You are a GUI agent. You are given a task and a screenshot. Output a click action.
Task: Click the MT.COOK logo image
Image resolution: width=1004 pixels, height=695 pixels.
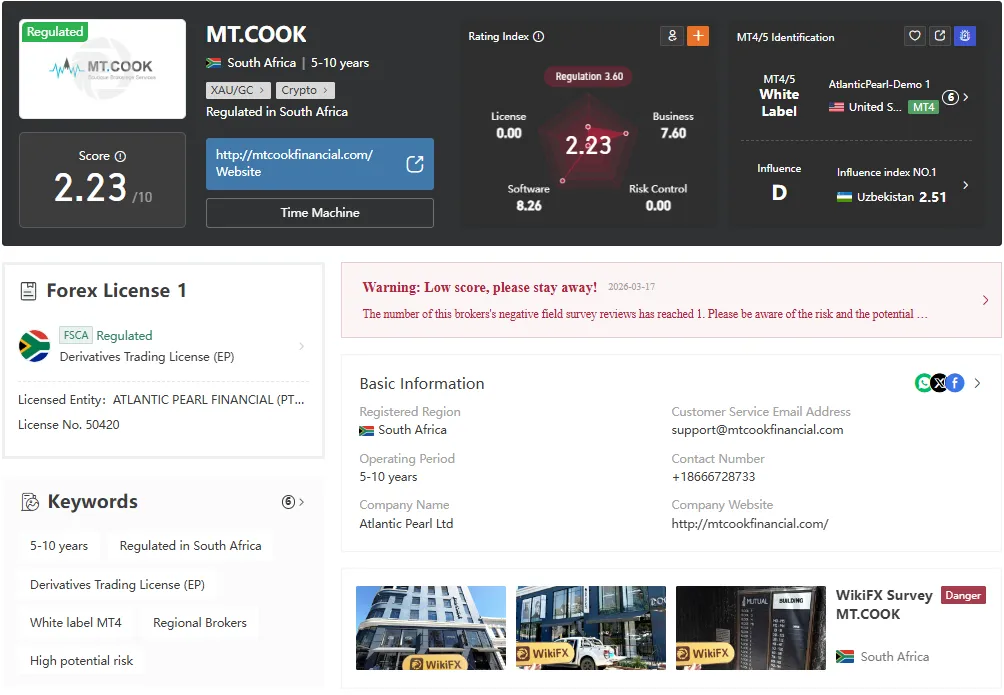102,69
